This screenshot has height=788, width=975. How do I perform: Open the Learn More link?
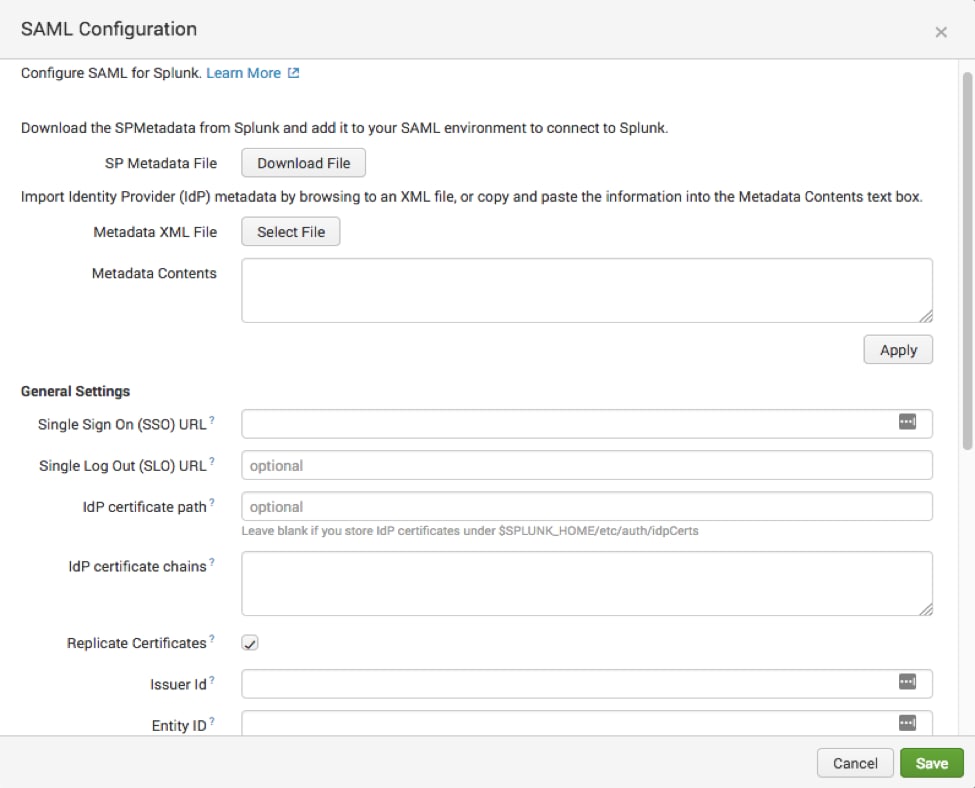244,73
